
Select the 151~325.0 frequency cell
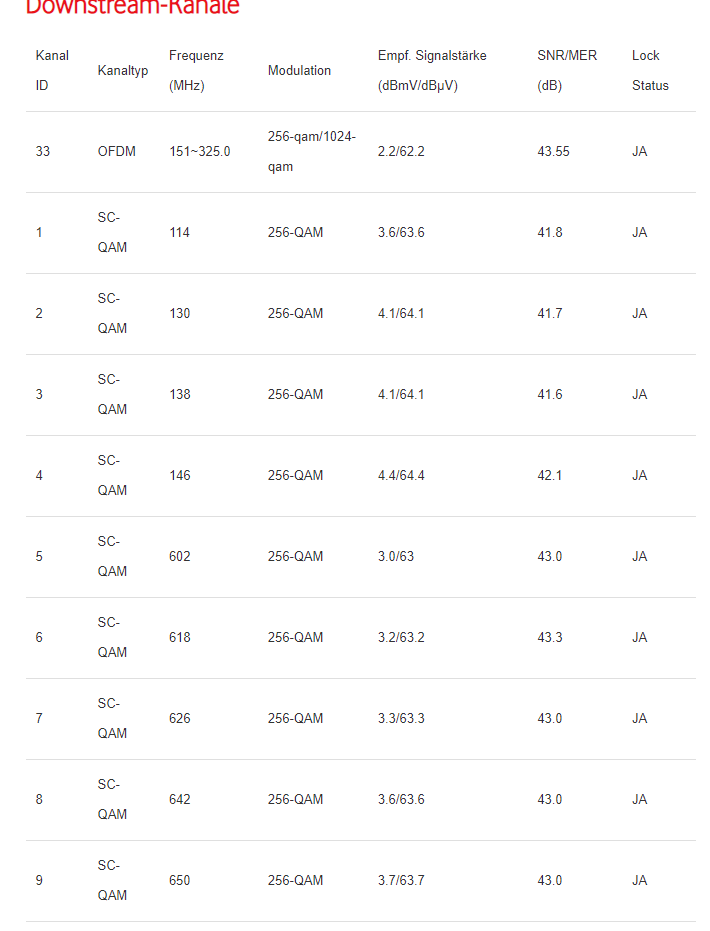[x=200, y=152]
